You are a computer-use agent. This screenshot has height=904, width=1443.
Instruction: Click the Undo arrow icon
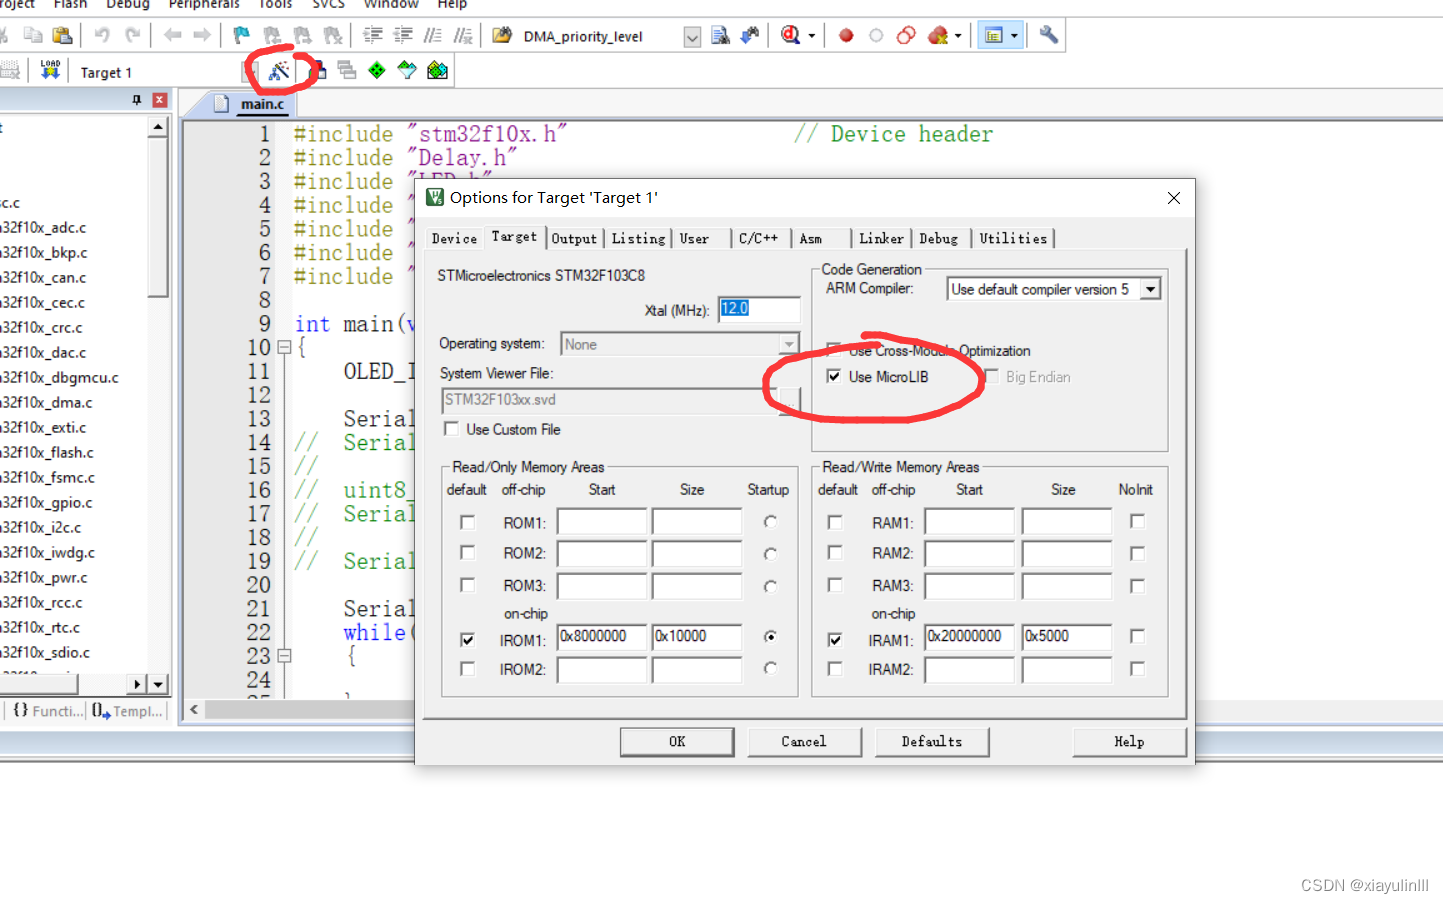tap(102, 35)
